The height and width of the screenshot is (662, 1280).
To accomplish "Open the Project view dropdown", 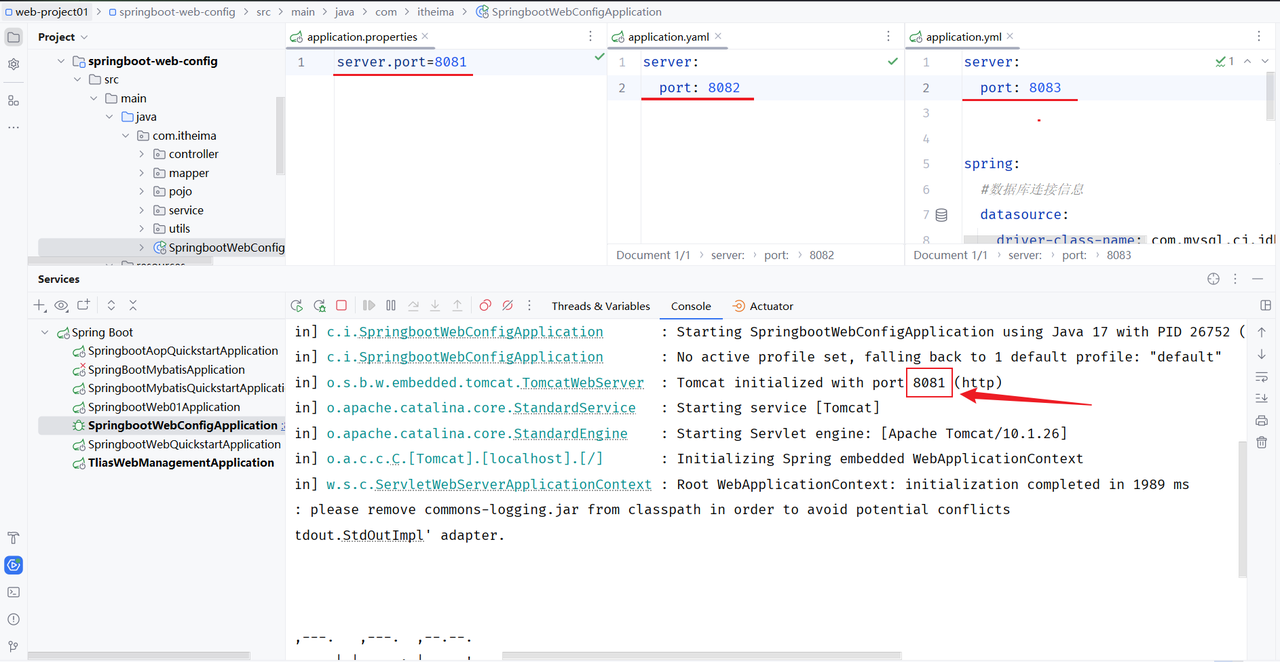I will [x=63, y=37].
